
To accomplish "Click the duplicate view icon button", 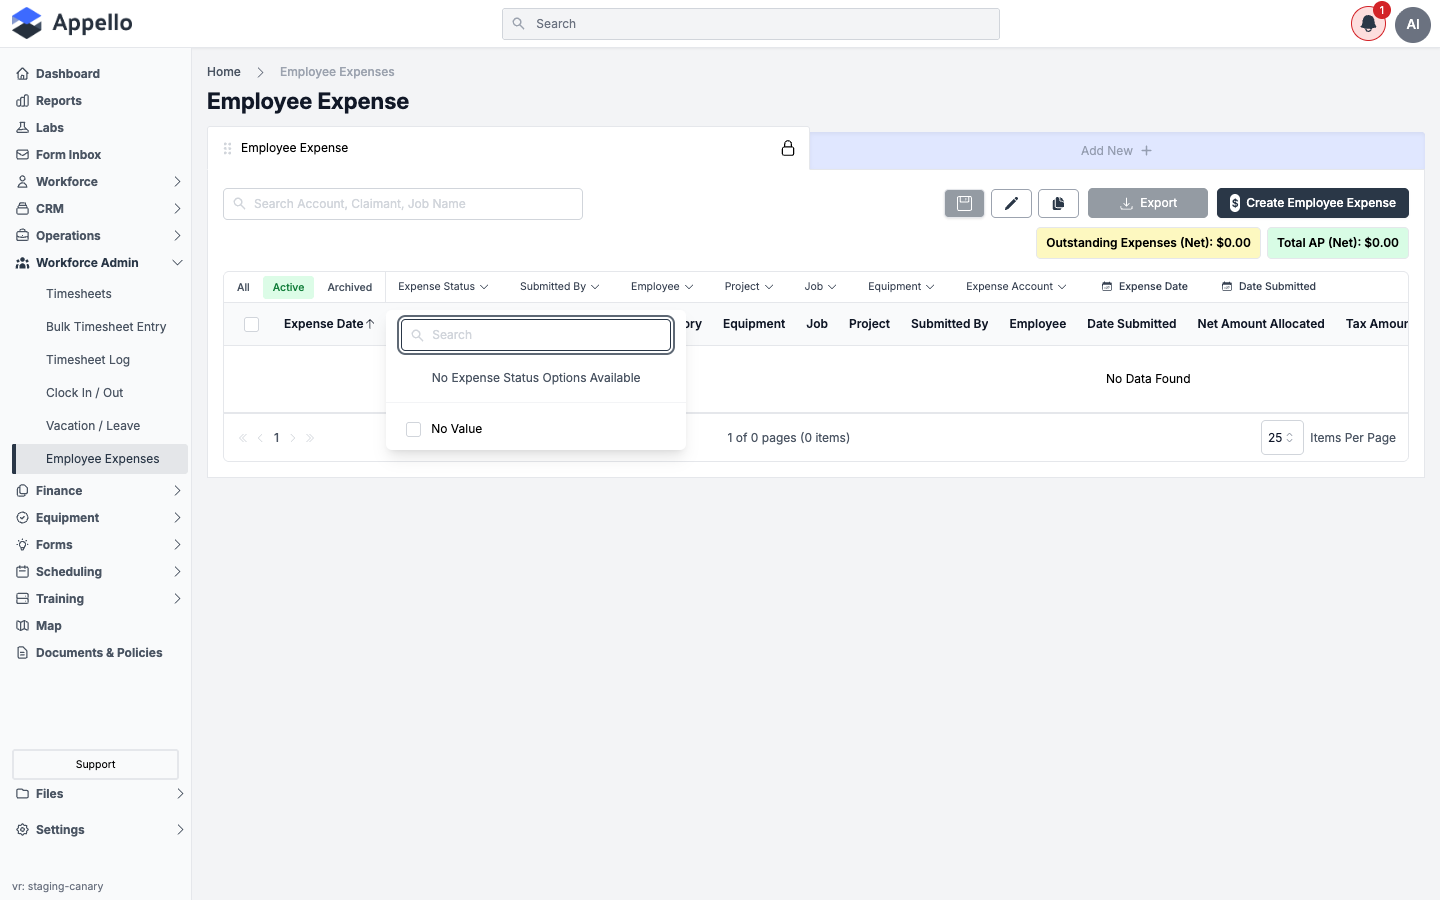I will pos(1058,203).
